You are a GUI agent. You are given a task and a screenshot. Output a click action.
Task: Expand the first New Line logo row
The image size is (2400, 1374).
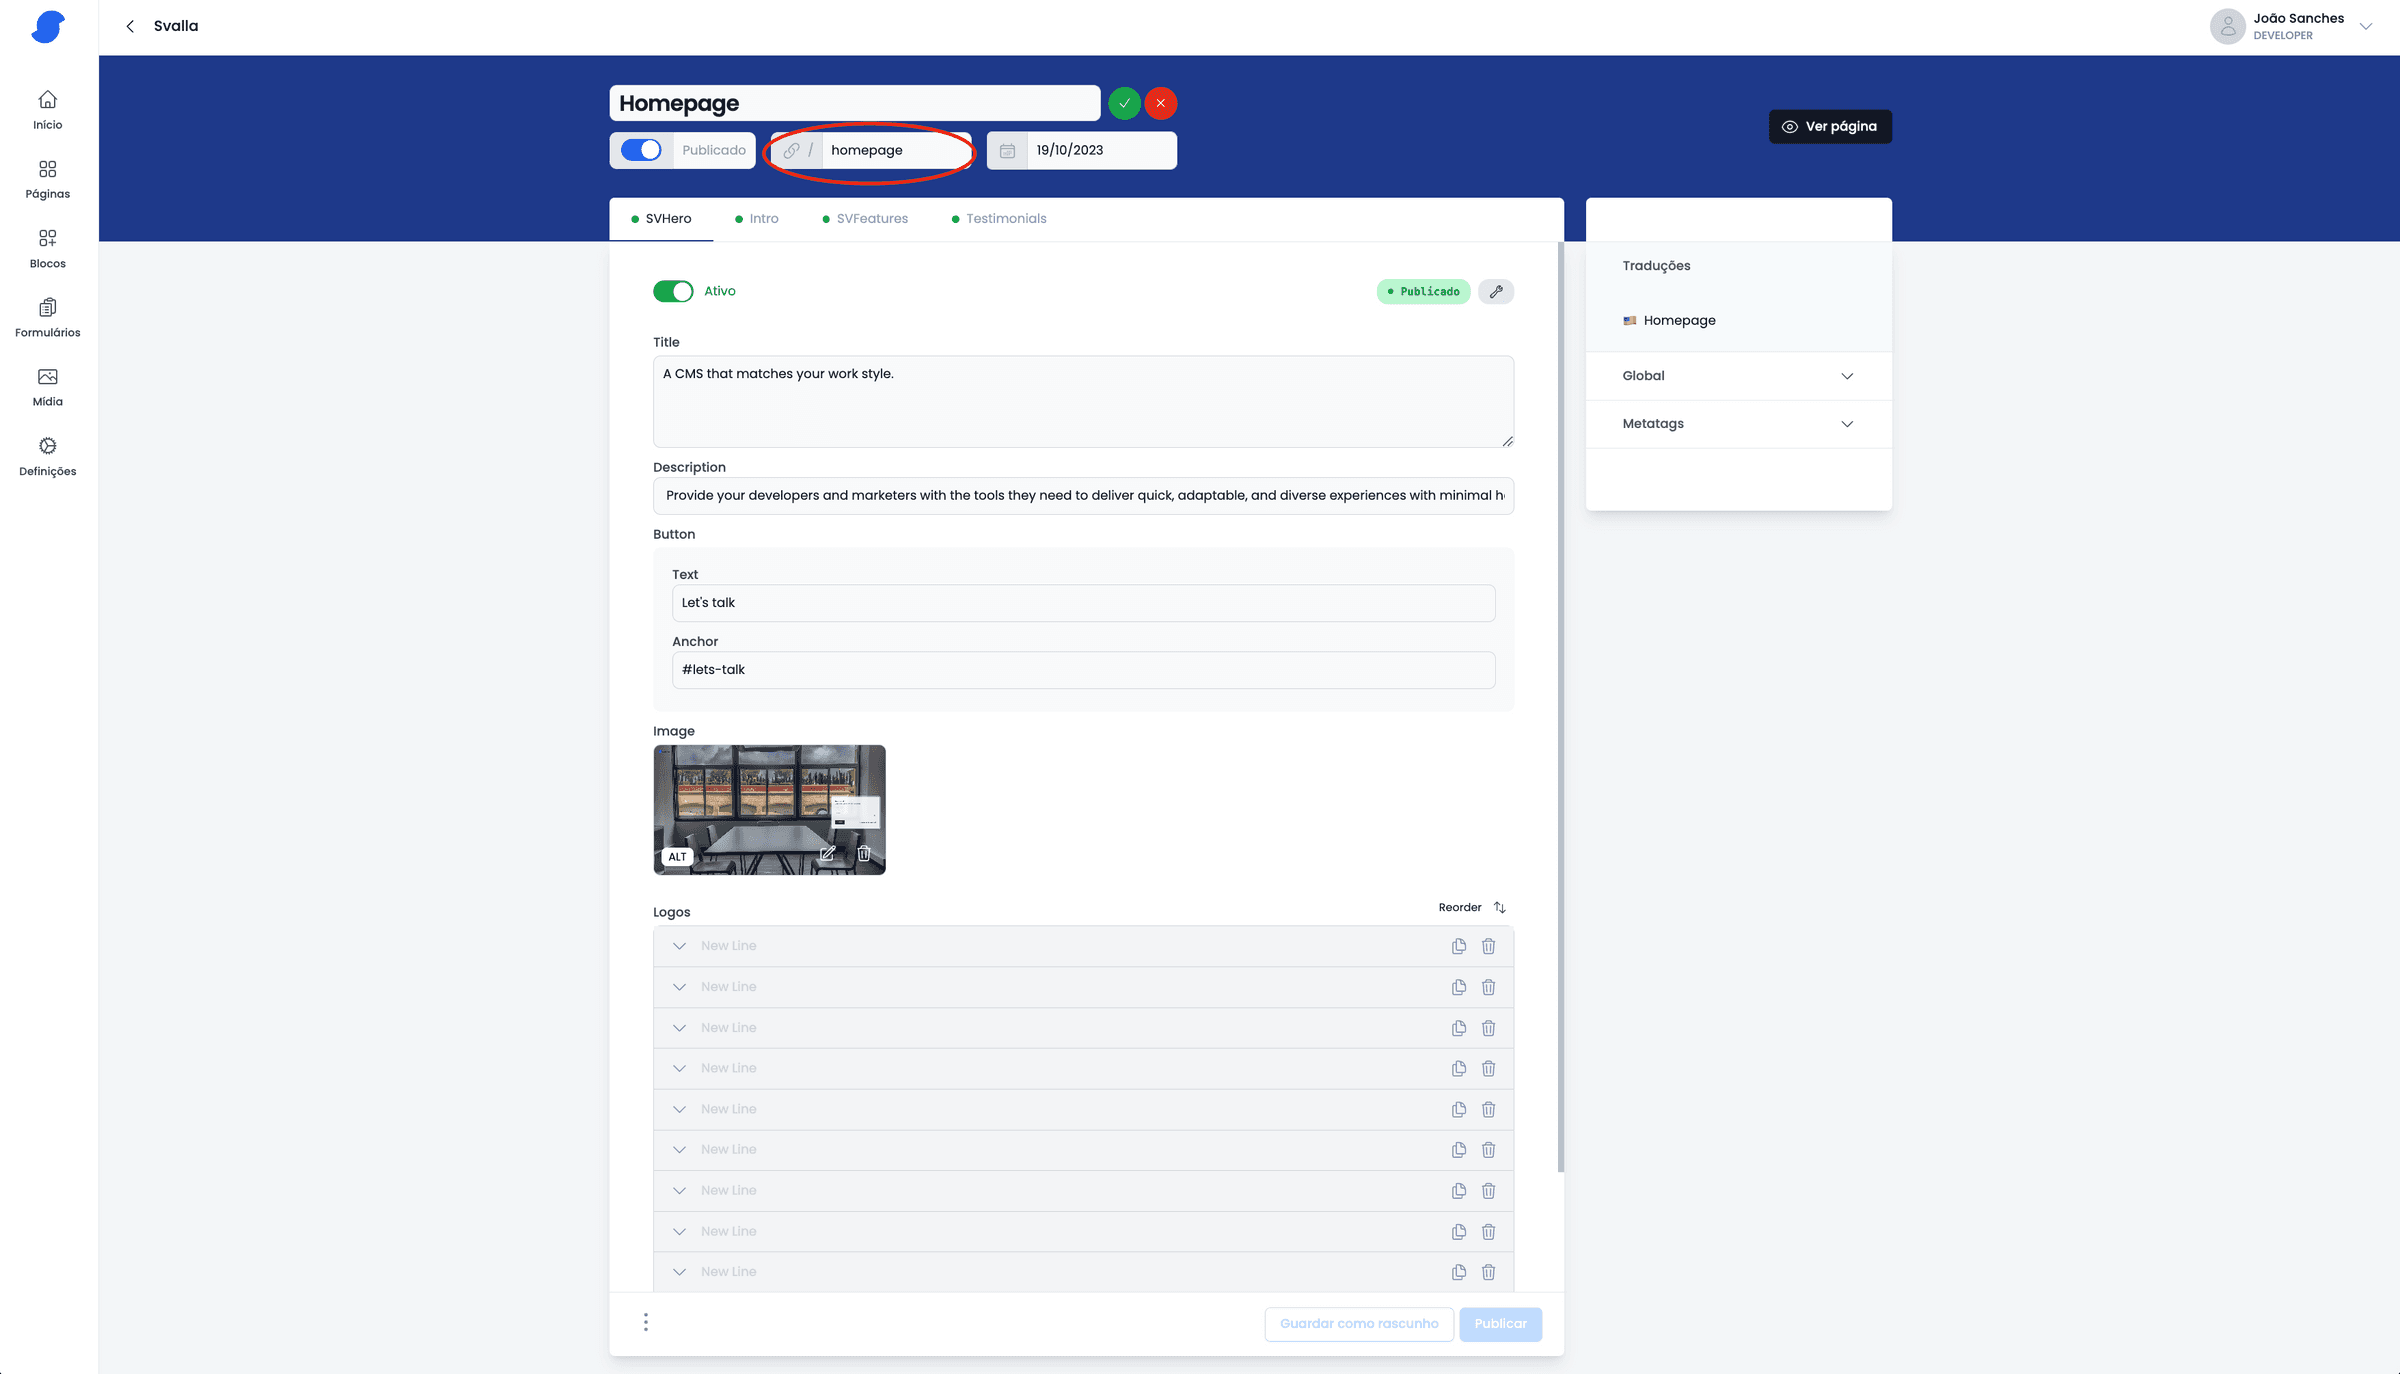coord(680,946)
